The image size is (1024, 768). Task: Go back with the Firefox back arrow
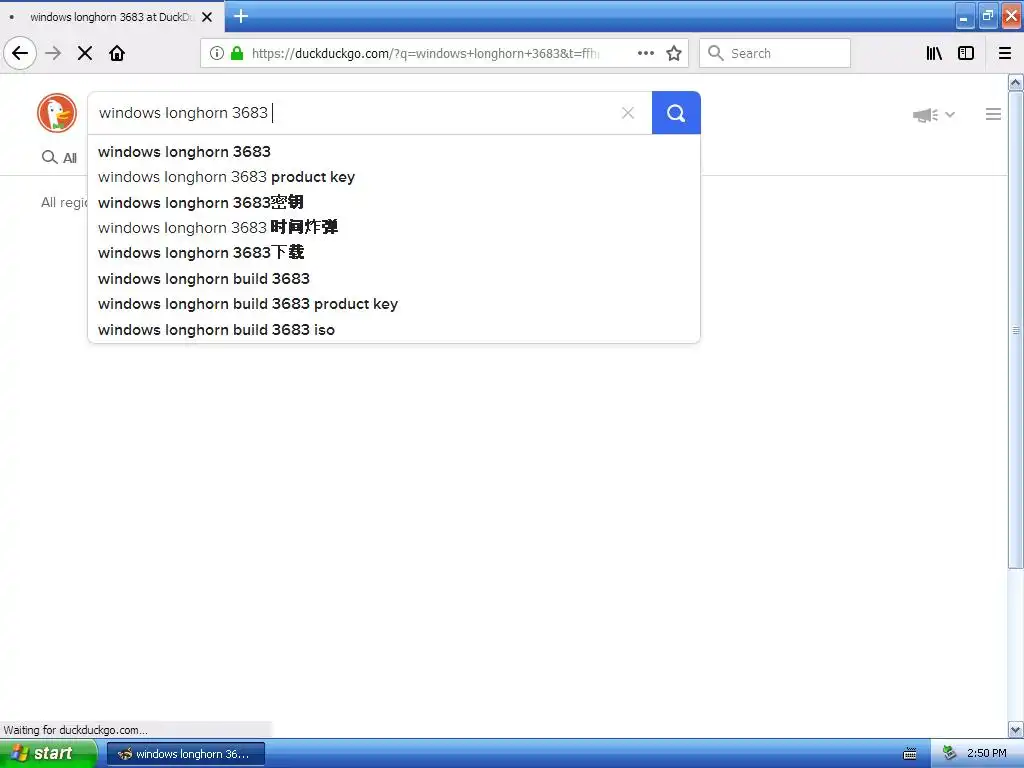click(20, 54)
